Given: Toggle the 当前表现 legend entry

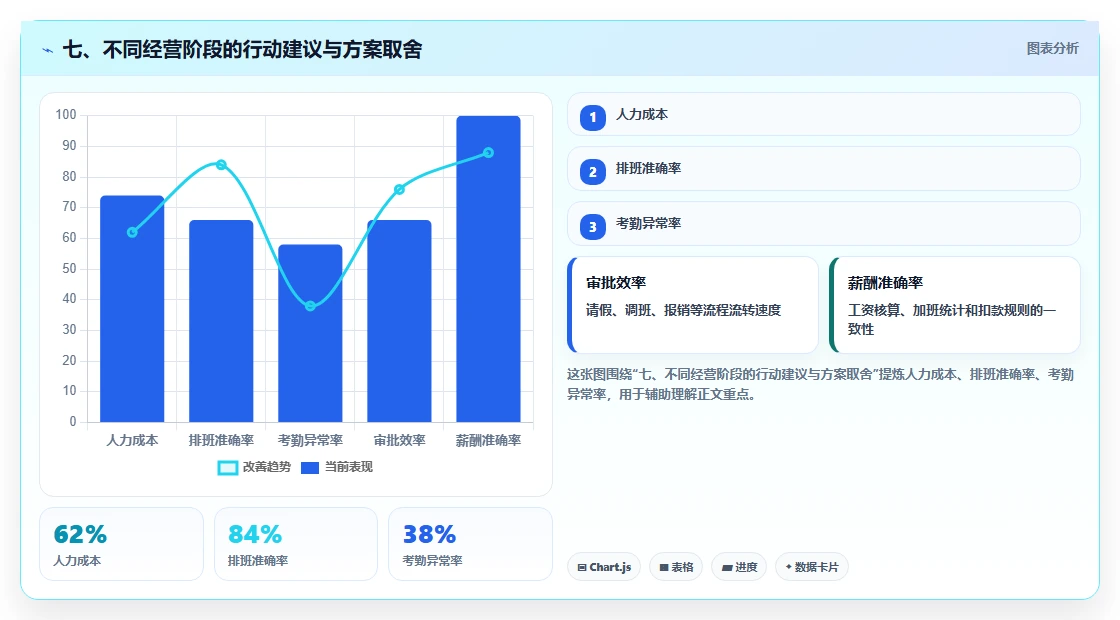Looking at the screenshot, I should click(336, 467).
